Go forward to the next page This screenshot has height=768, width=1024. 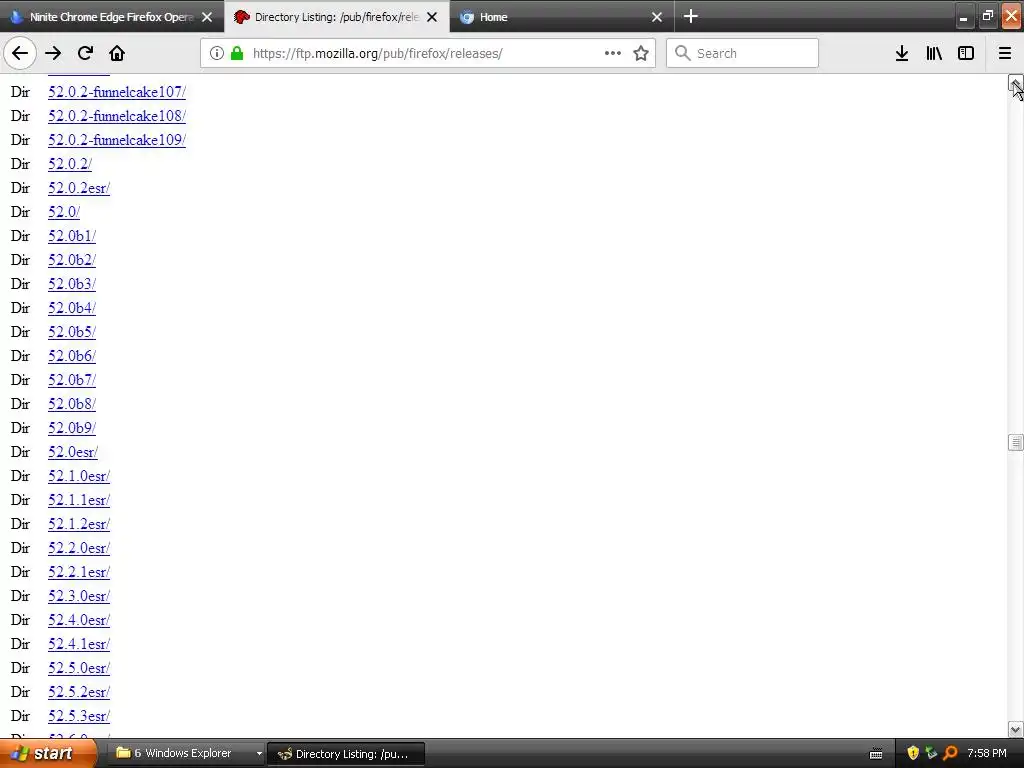click(x=53, y=54)
